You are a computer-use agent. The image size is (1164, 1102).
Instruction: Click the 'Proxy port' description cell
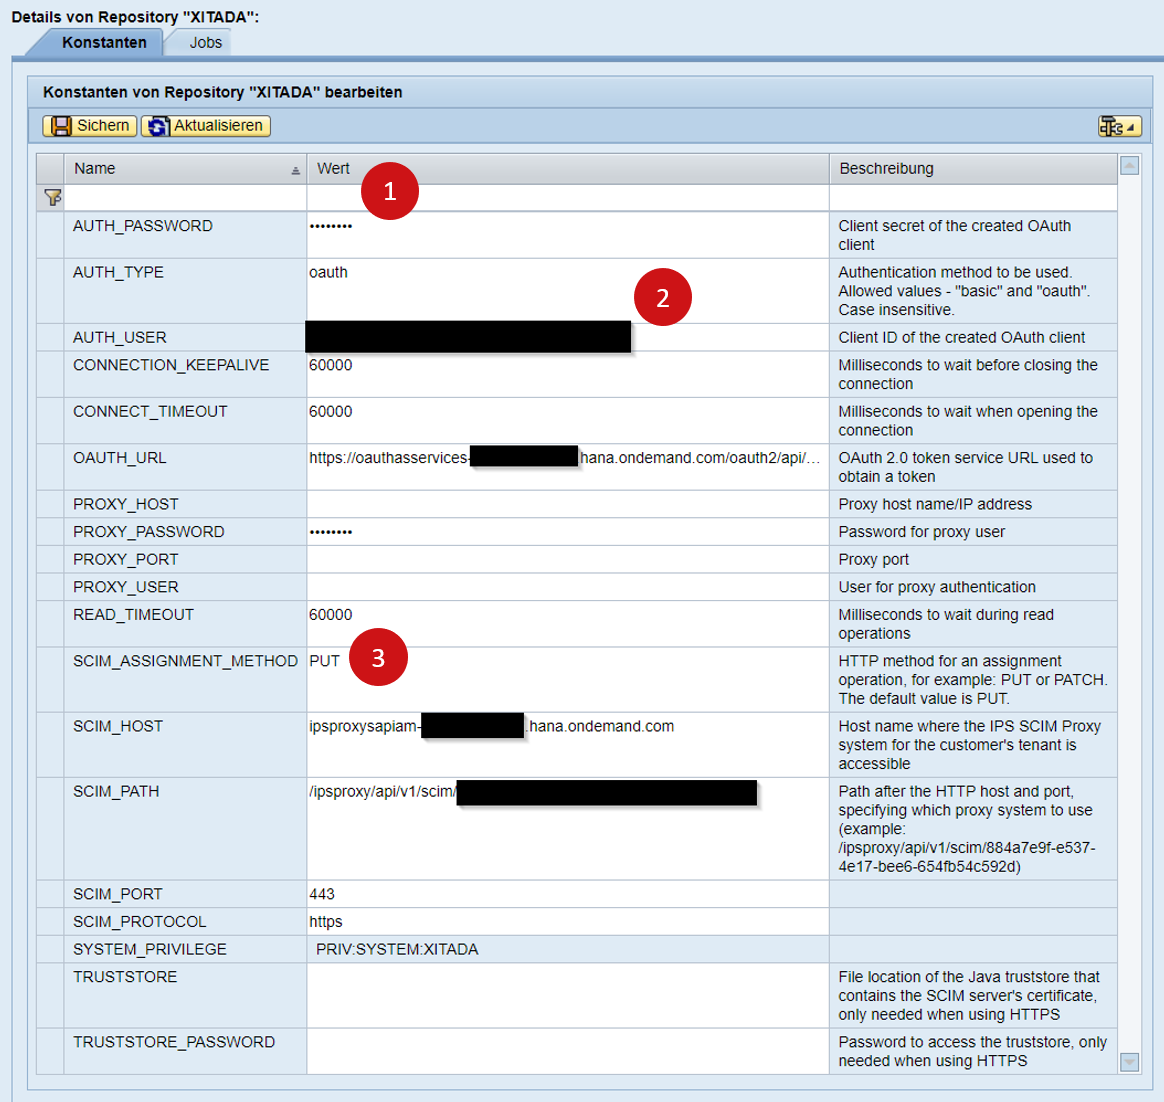(x=973, y=559)
